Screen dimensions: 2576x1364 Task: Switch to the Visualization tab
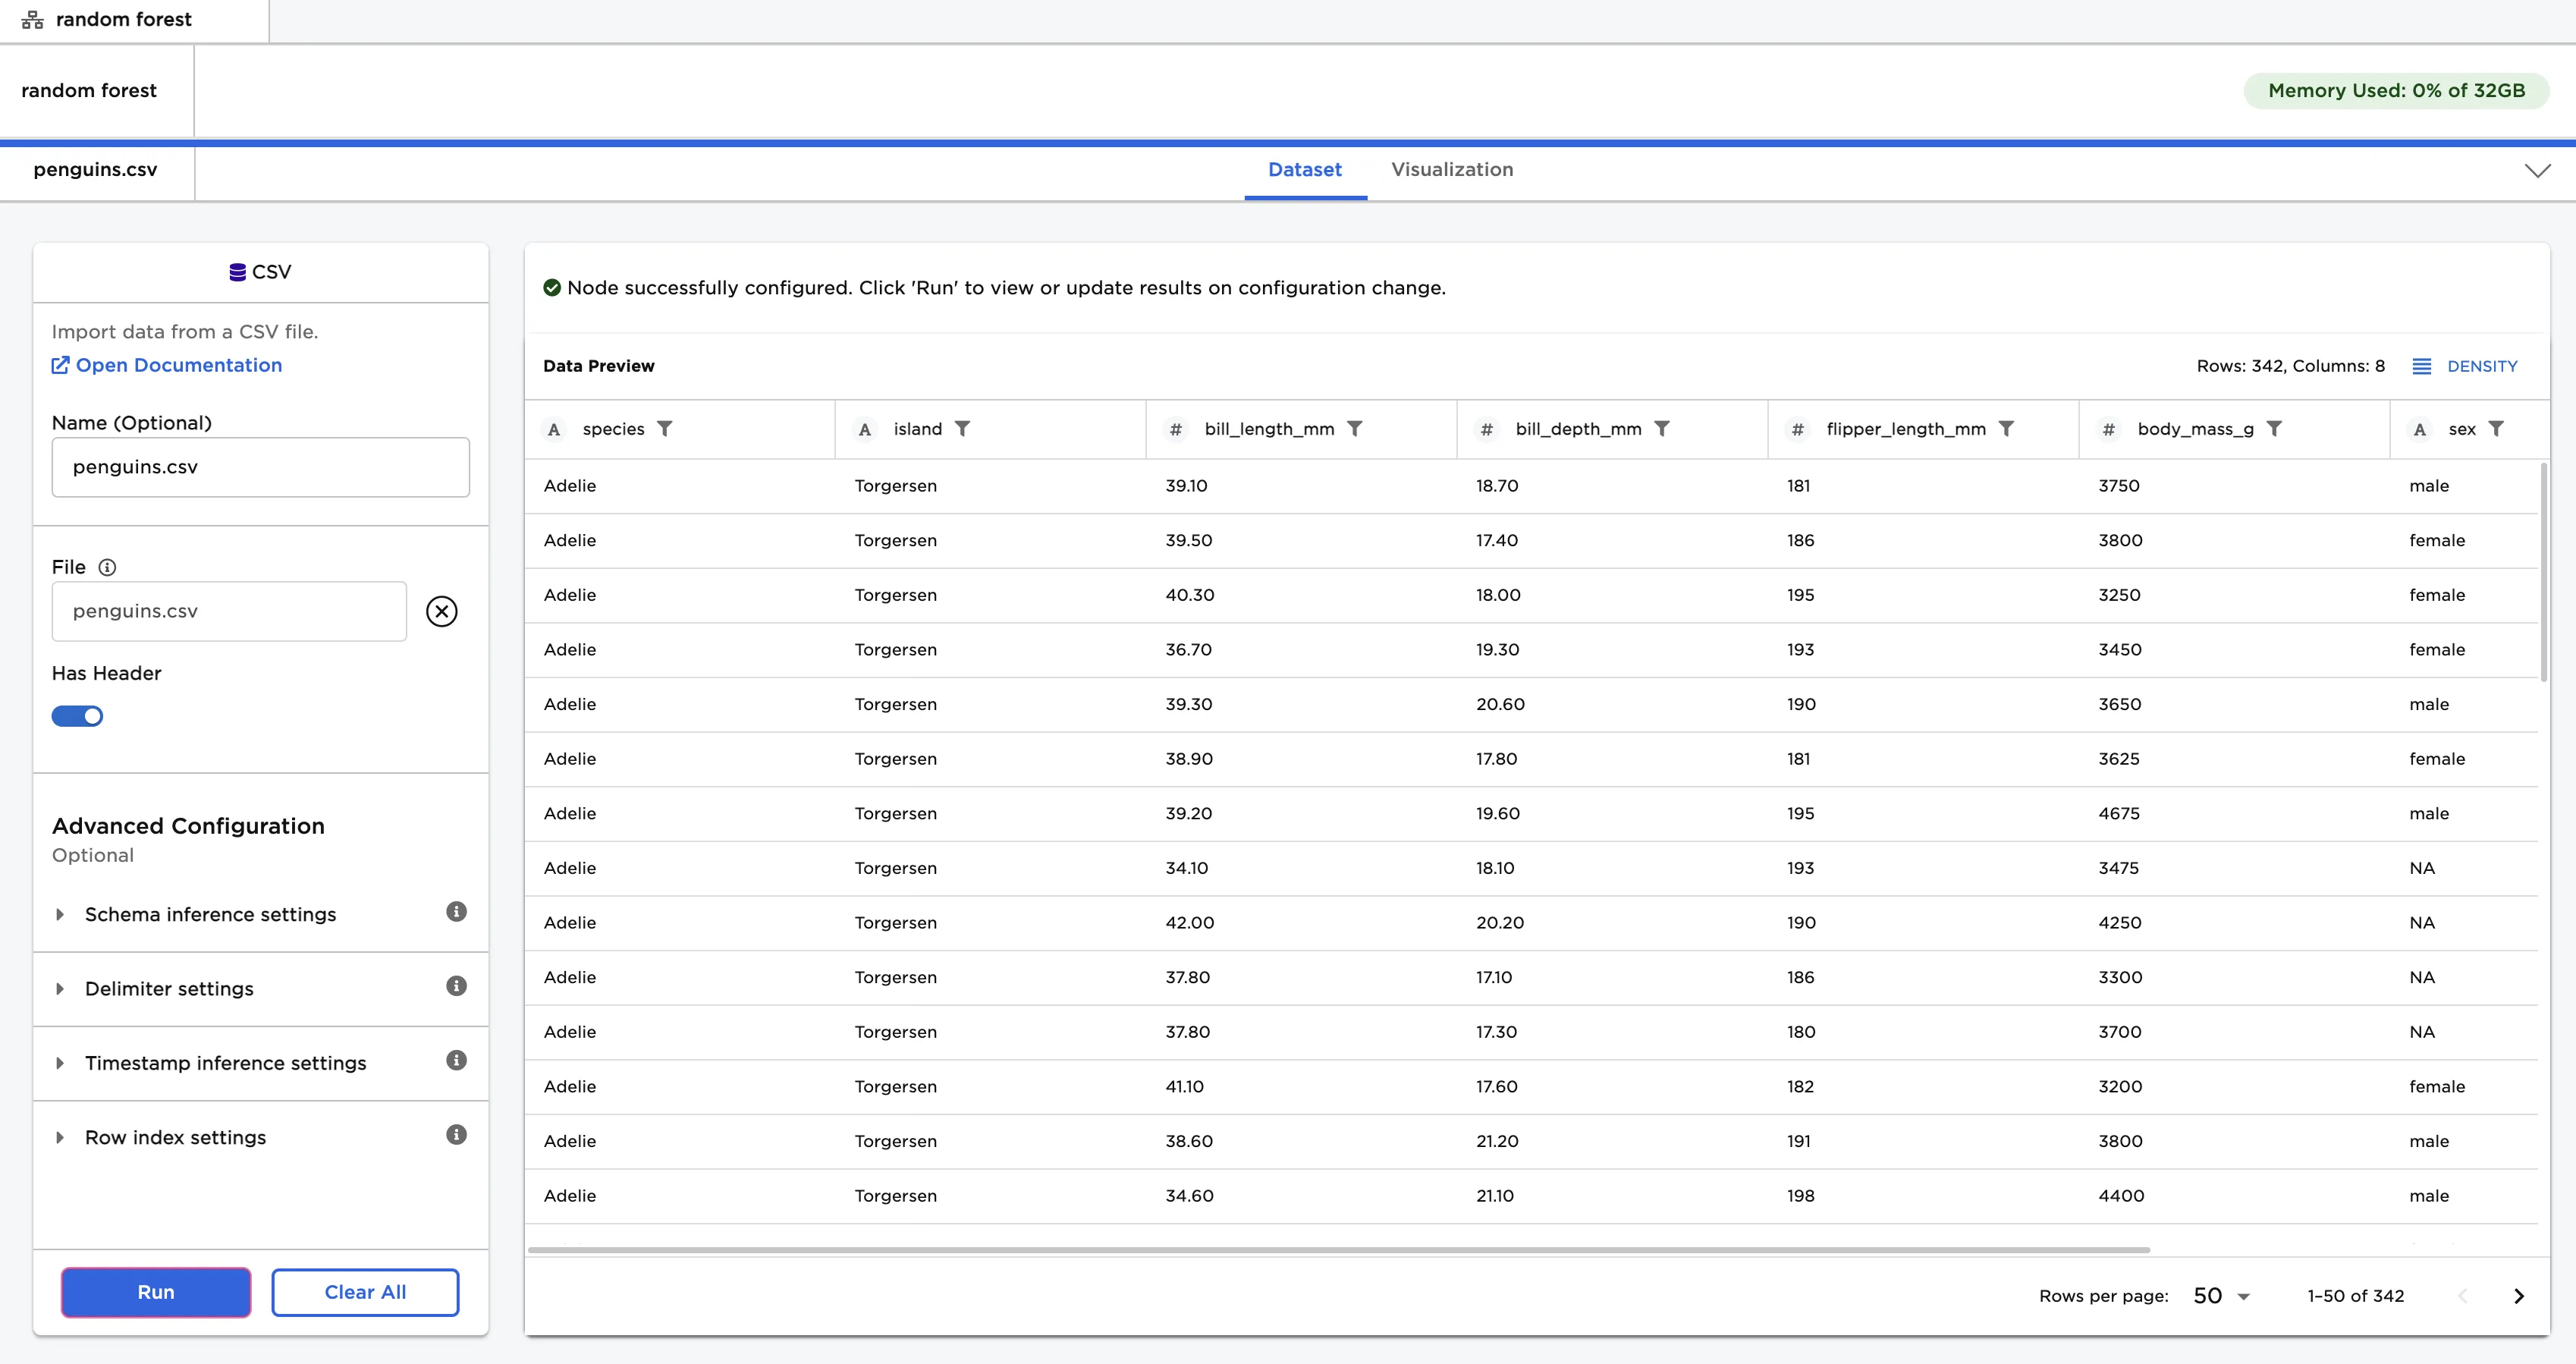click(1452, 170)
